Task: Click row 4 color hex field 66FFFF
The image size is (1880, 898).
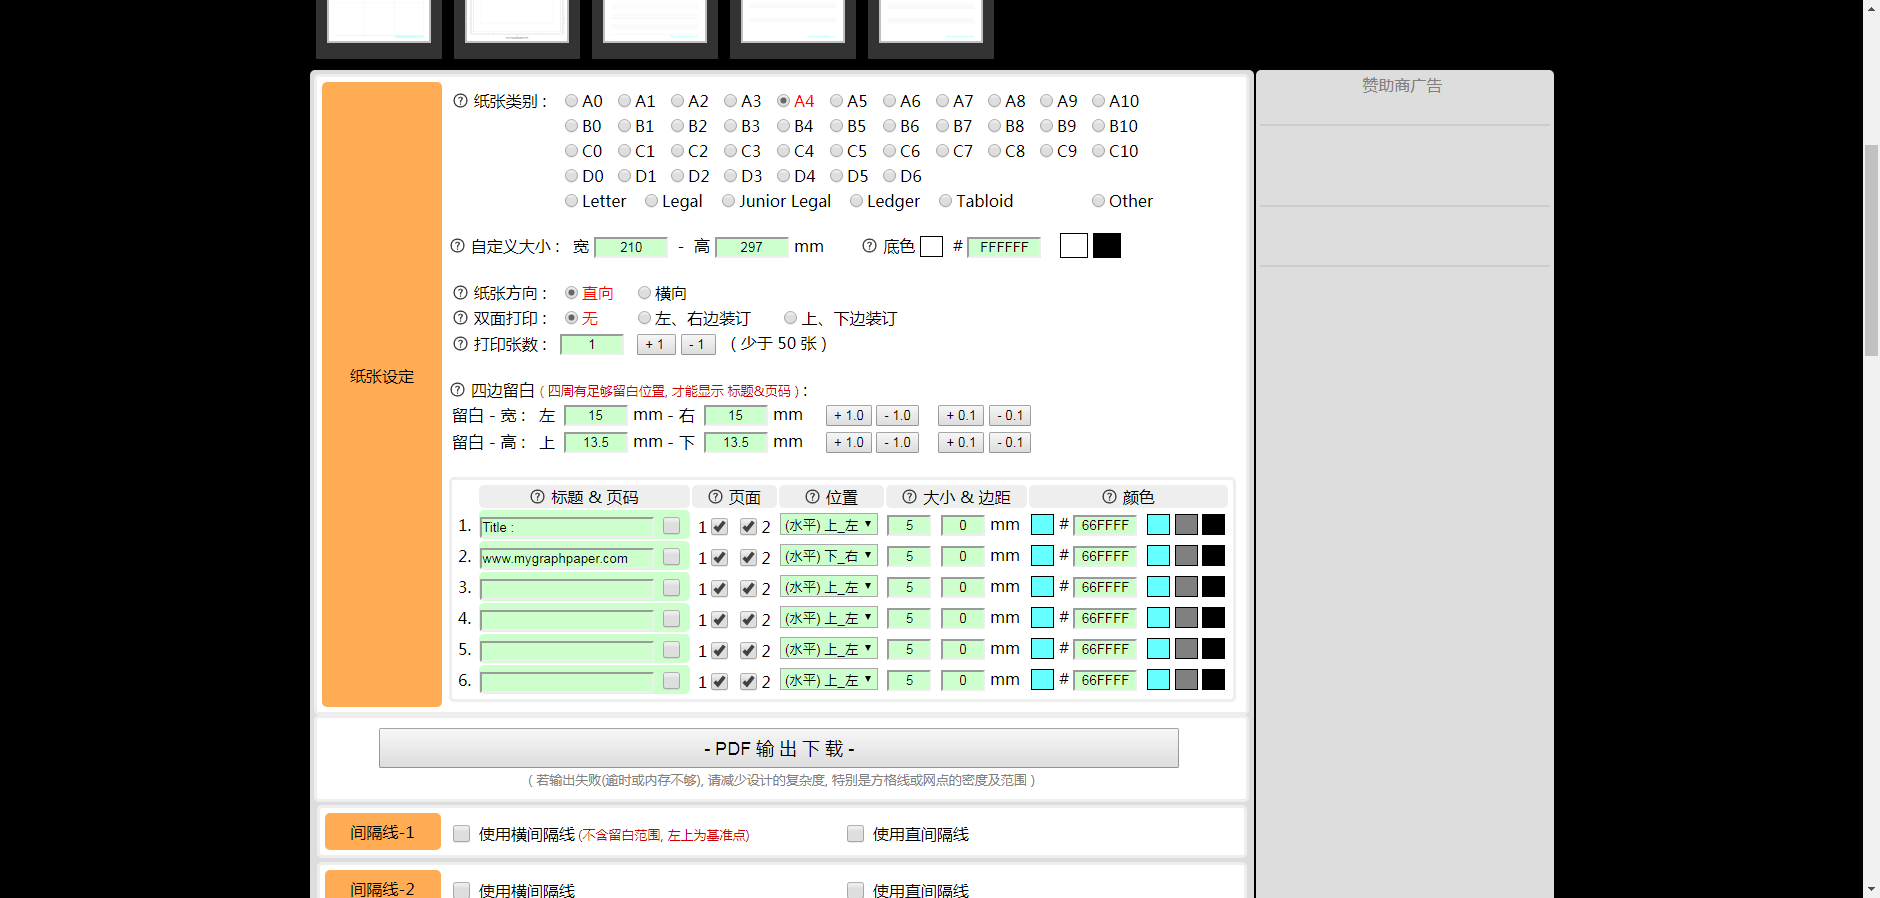Action: point(1105,618)
